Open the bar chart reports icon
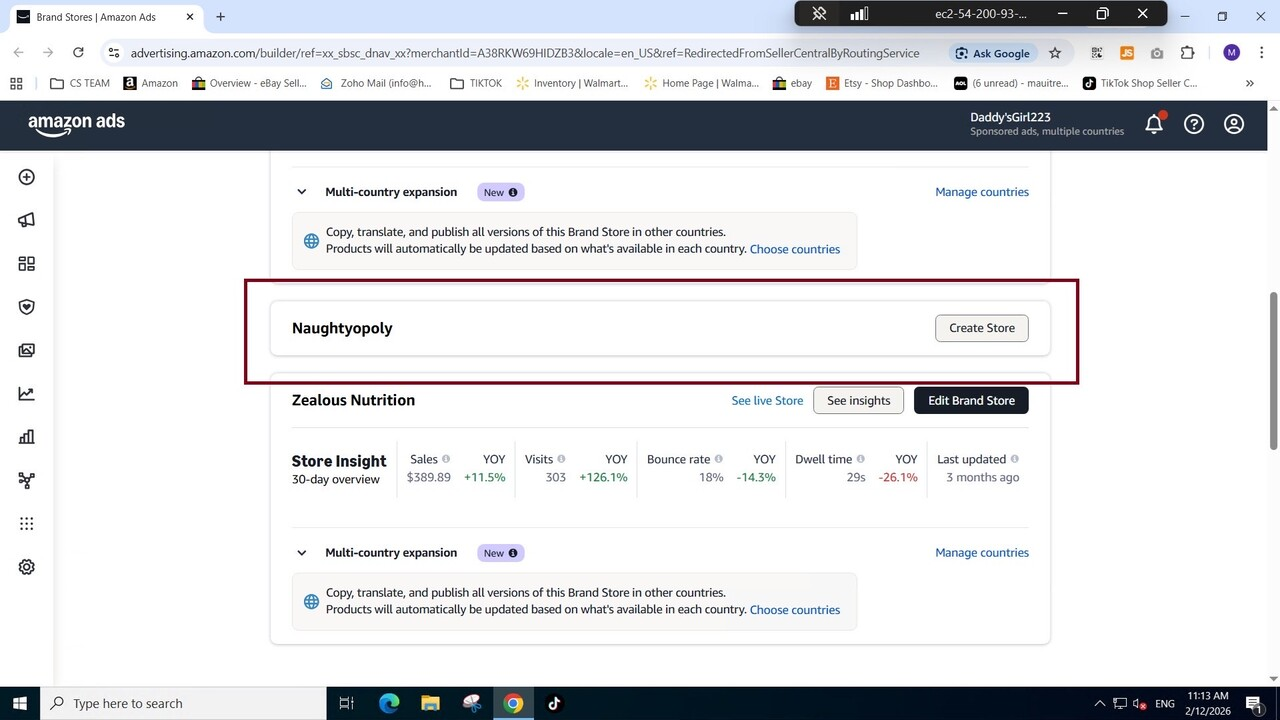 point(27,437)
